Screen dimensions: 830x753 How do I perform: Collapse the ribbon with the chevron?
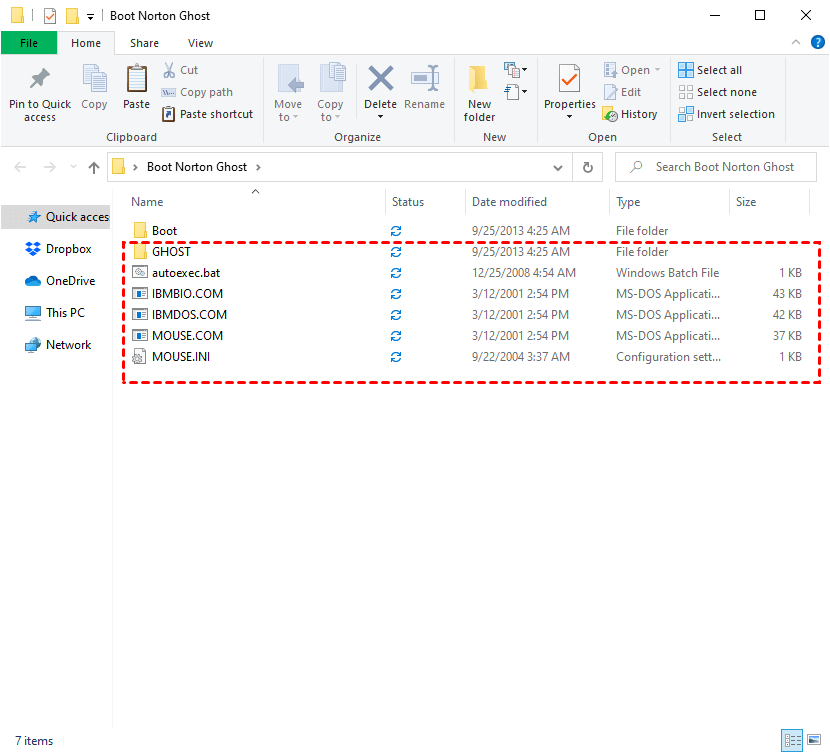[x=796, y=43]
